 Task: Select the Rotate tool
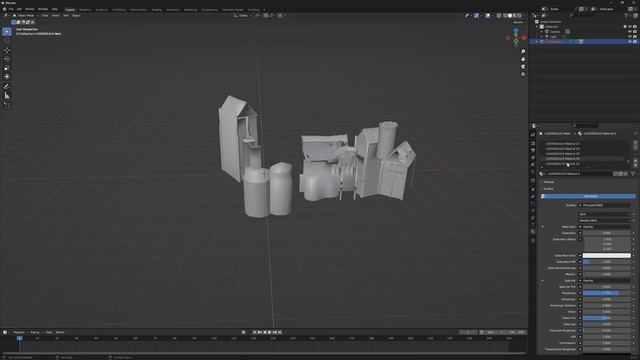coord(7,59)
